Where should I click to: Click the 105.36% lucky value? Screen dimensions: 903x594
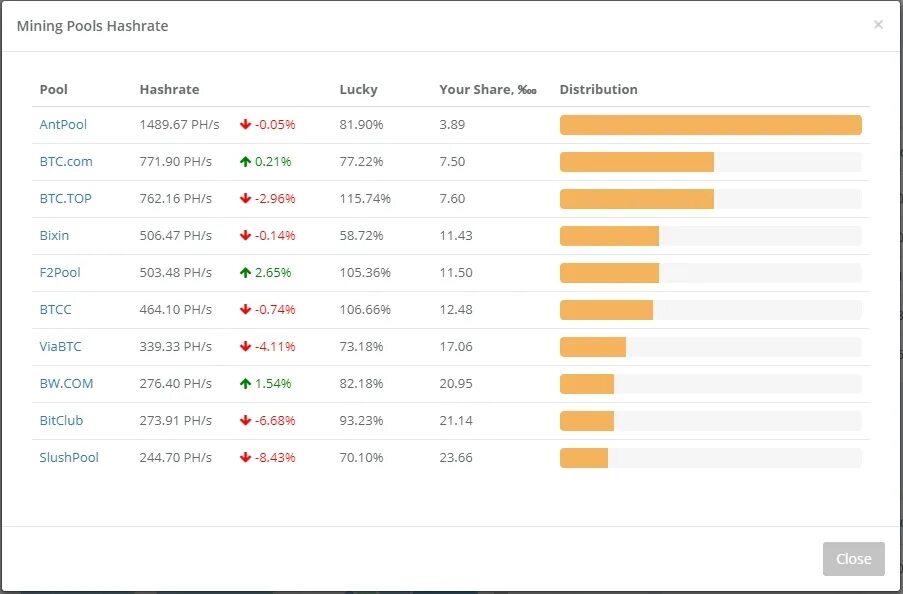point(365,272)
